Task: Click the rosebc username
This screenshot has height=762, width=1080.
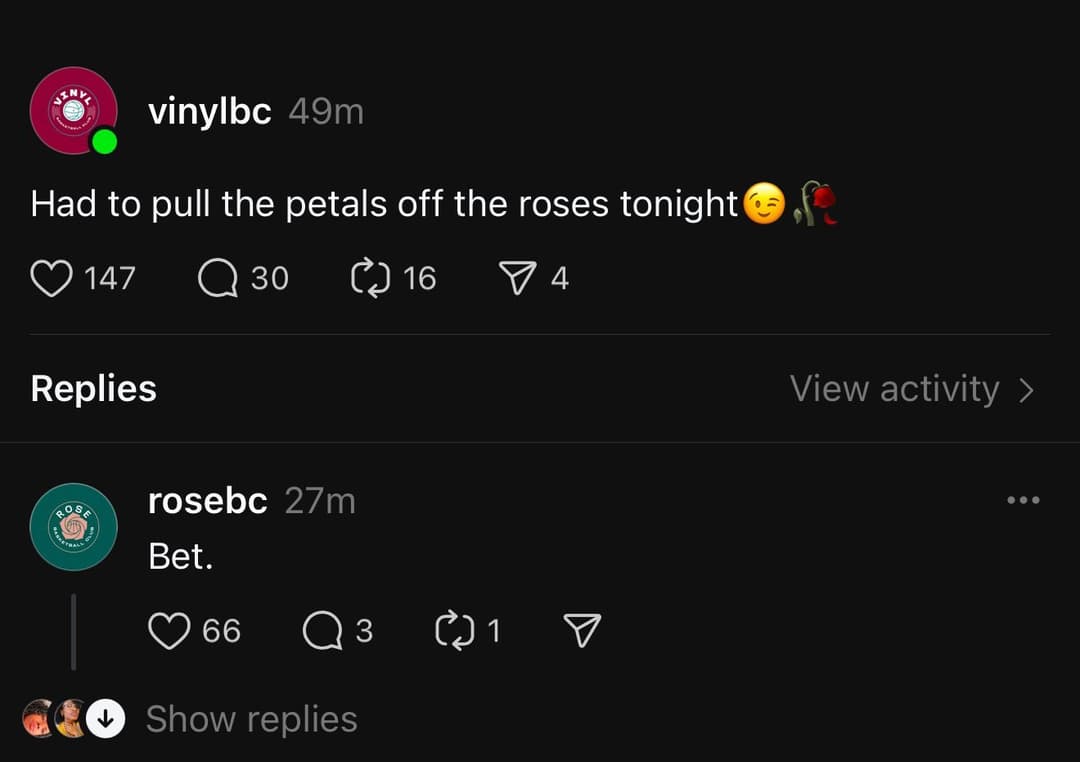Action: point(207,500)
